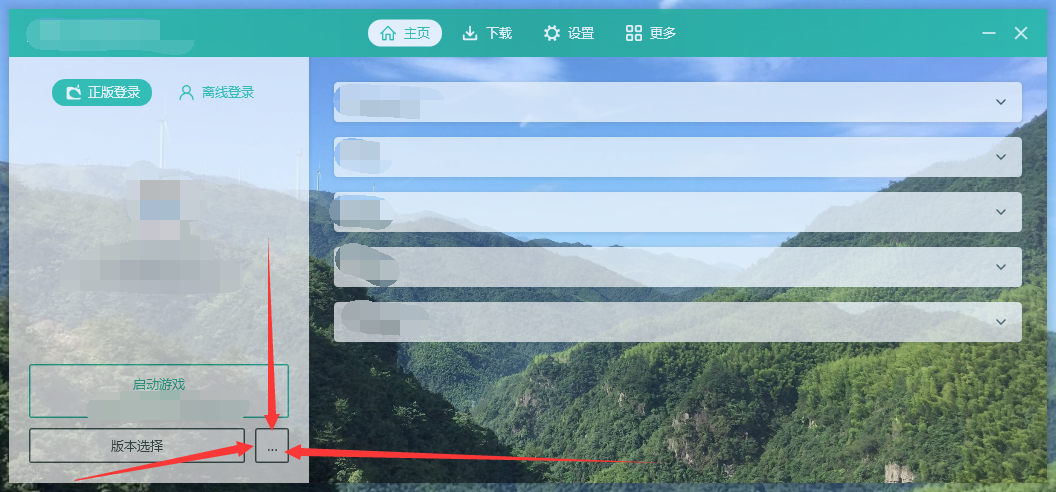The height and width of the screenshot is (492, 1056).
Task: Click the house icon for 主页
Action: [388, 33]
